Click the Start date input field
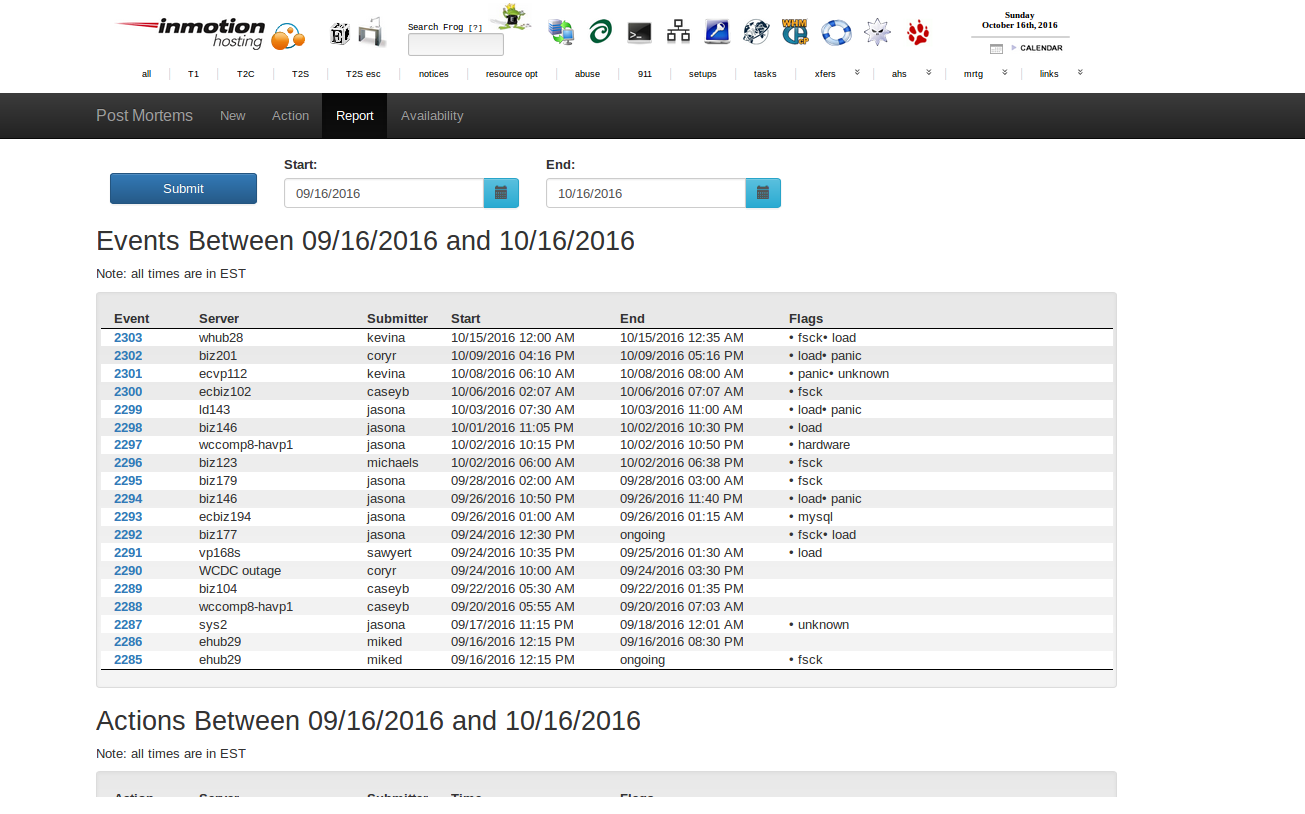 384,193
